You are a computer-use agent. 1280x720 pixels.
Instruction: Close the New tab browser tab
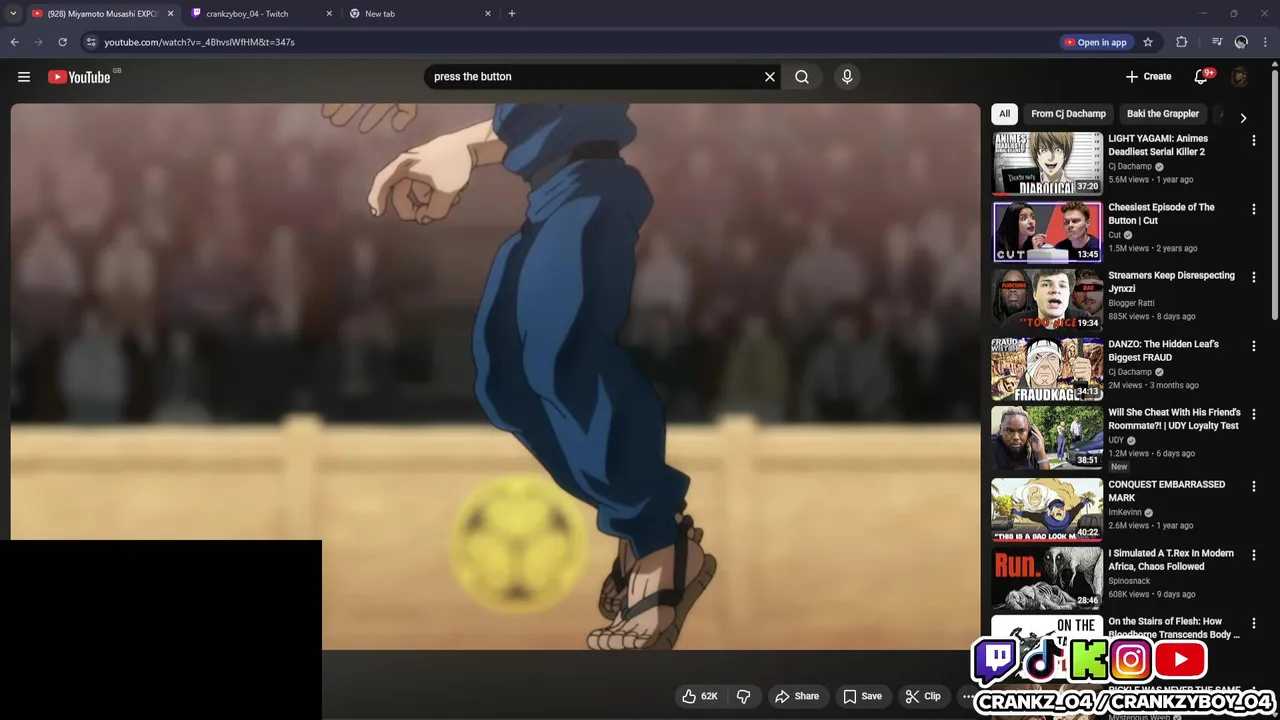pos(488,14)
